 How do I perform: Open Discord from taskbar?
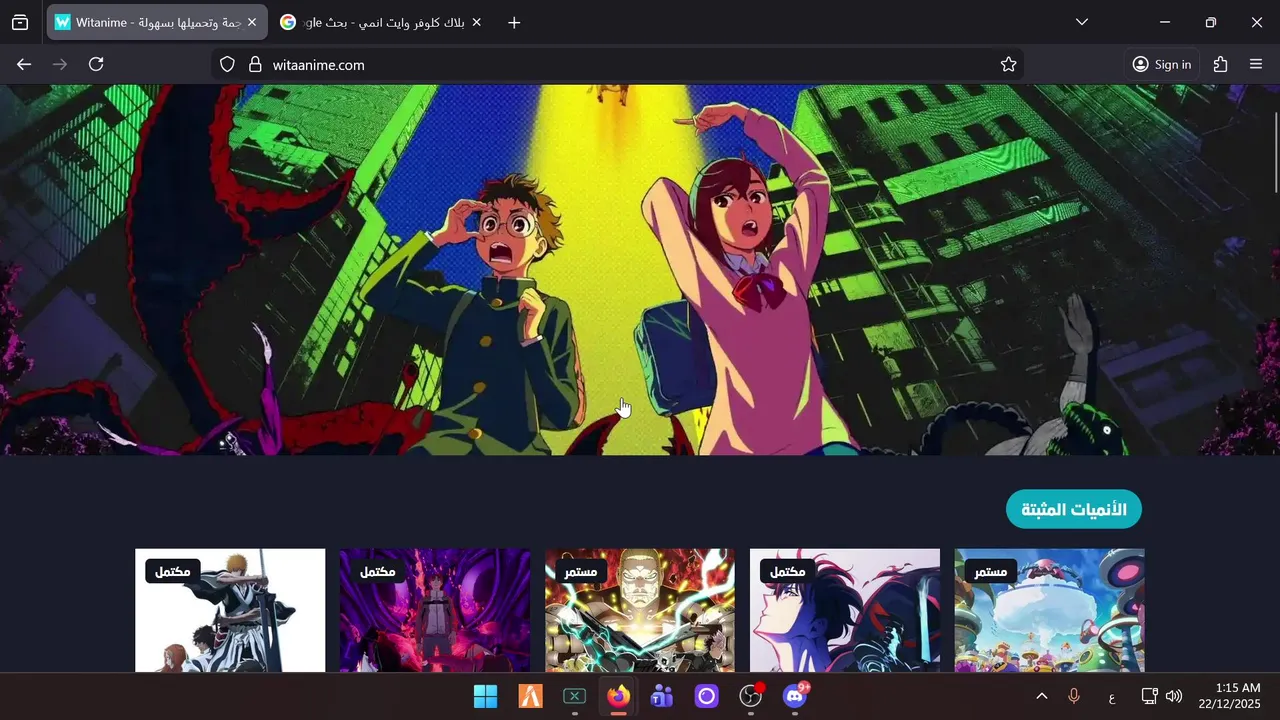point(795,696)
